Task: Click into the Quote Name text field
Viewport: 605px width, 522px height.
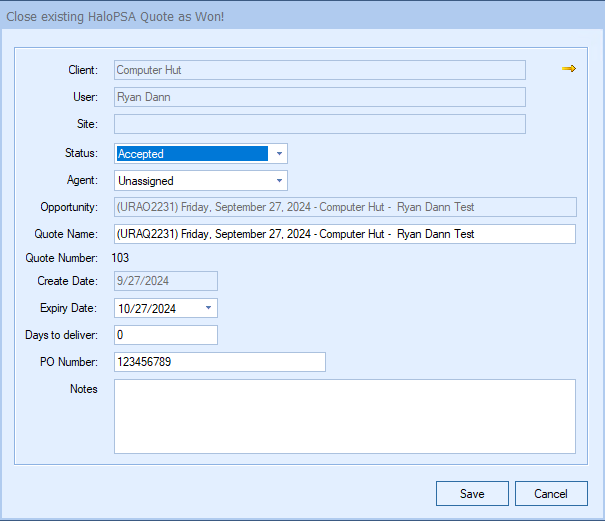Action: tap(344, 234)
